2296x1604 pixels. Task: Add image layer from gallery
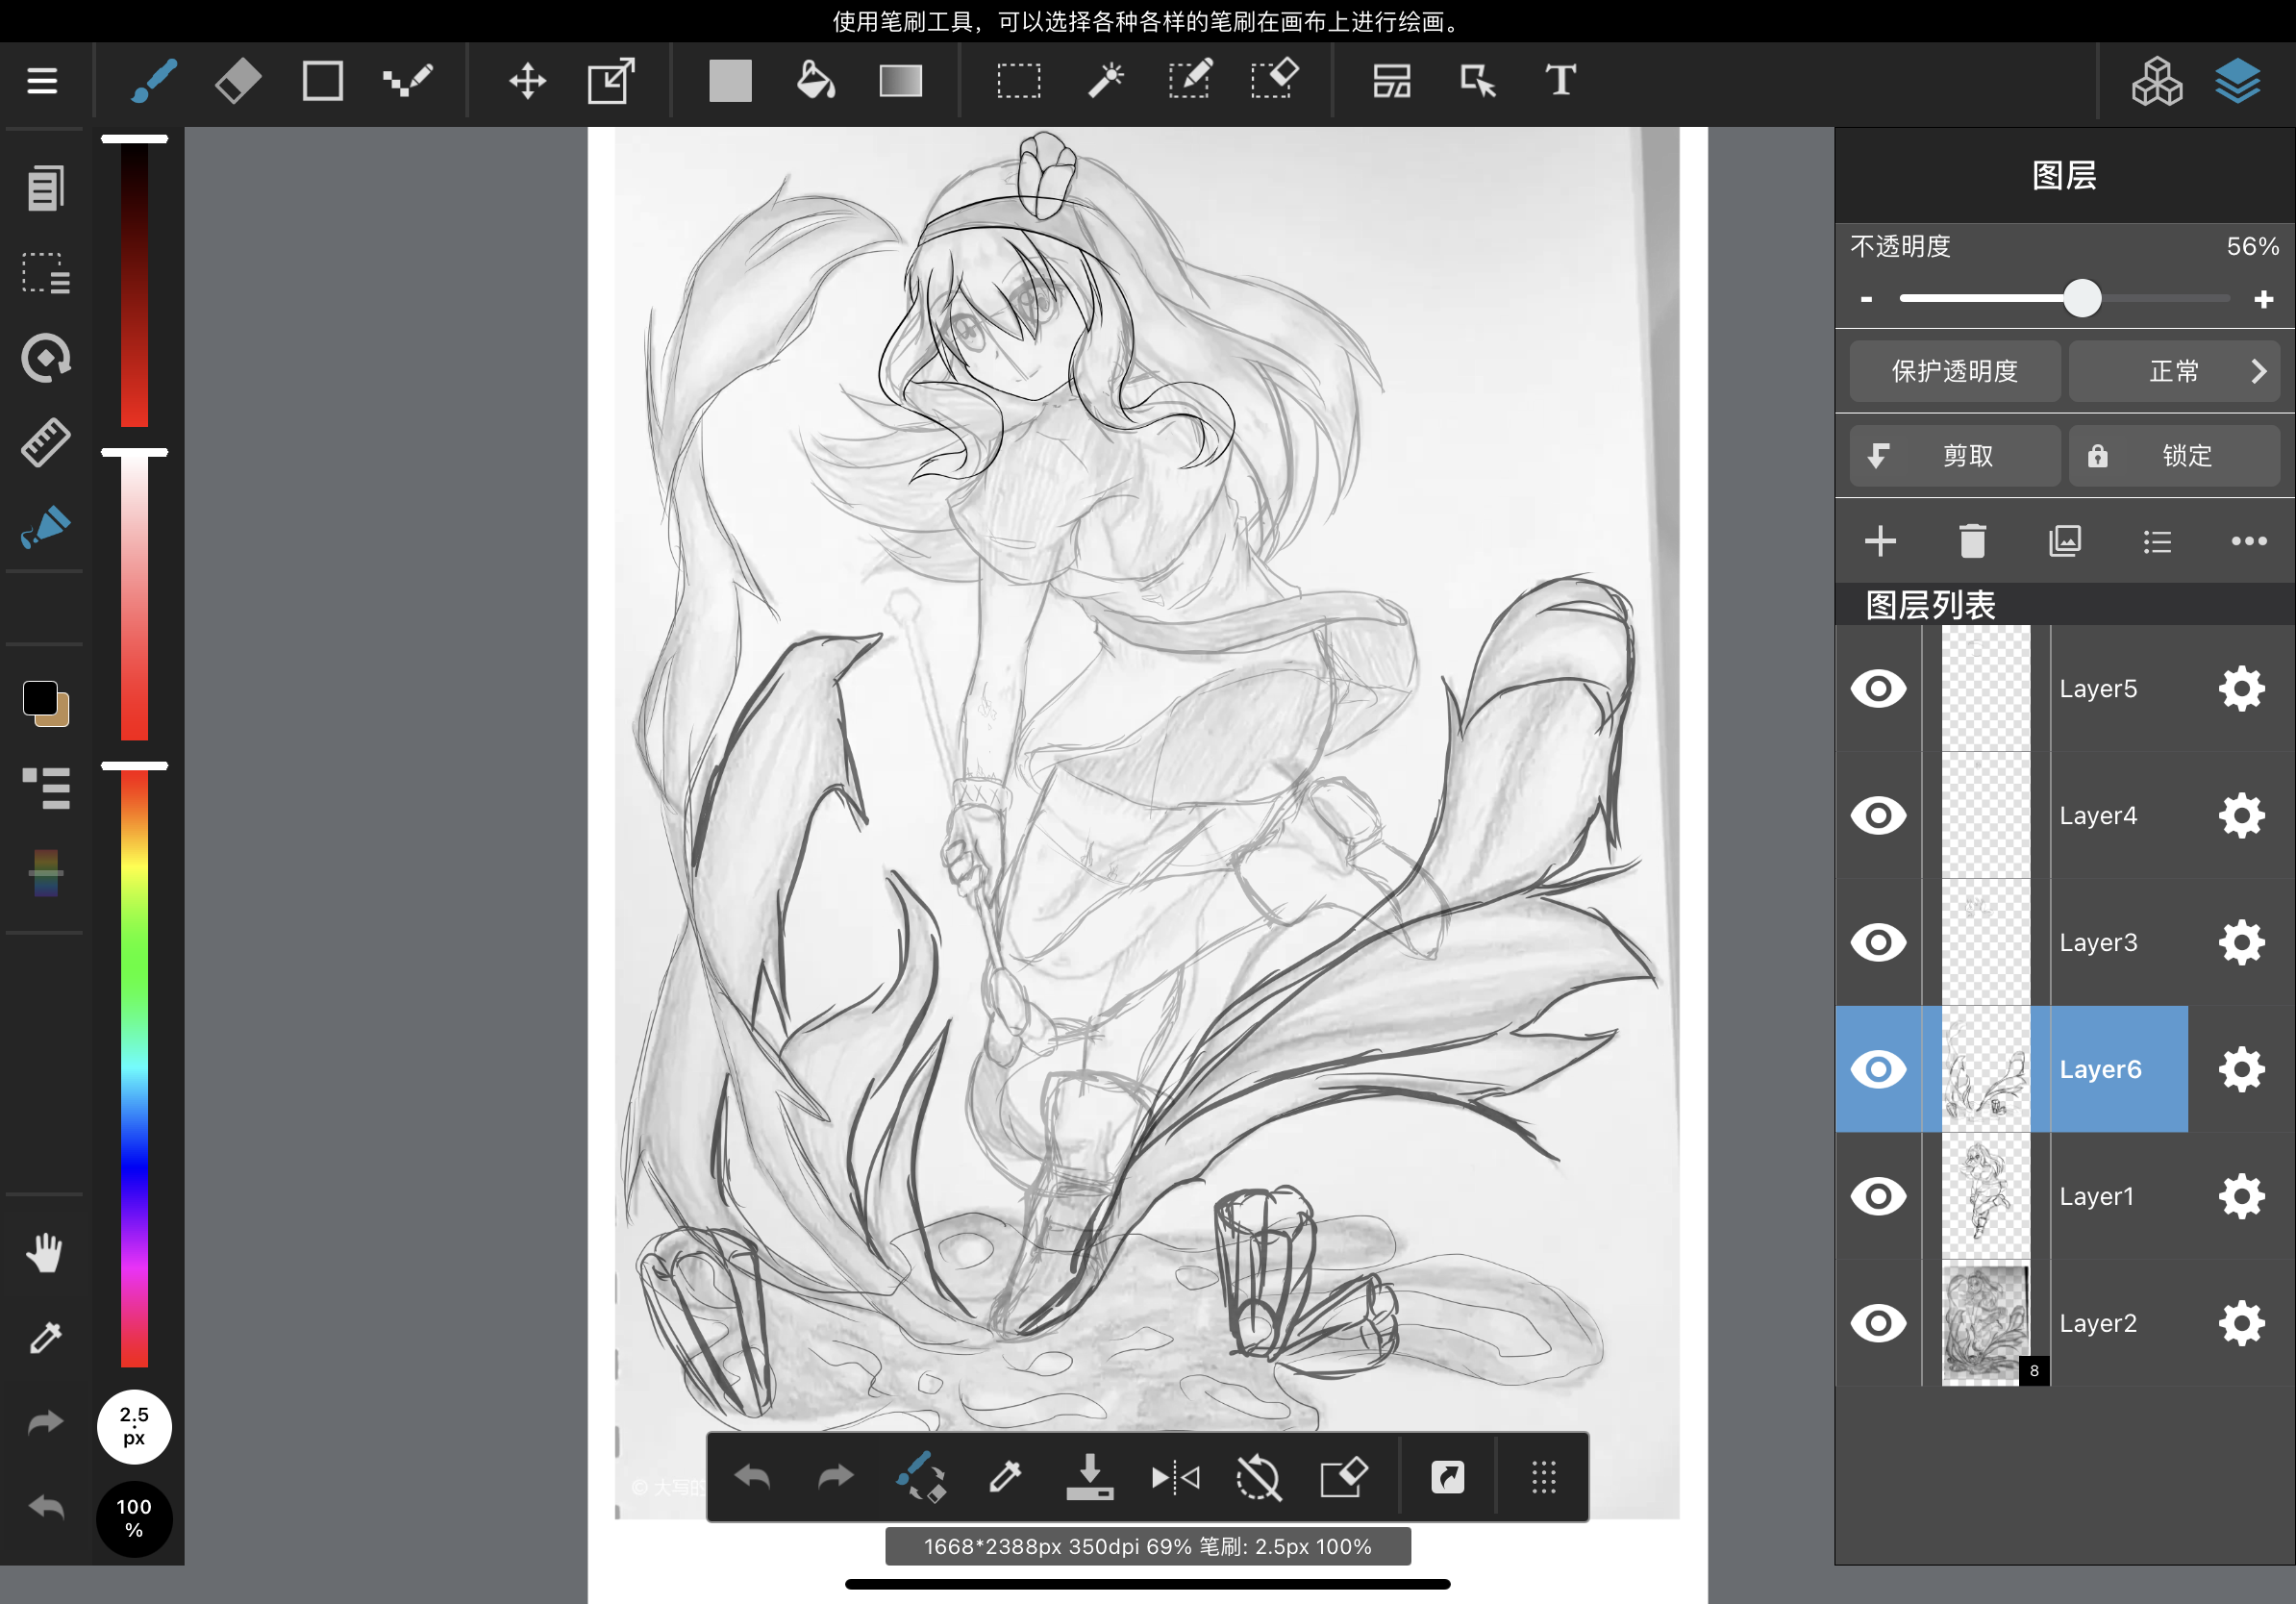click(x=2064, y=541)
